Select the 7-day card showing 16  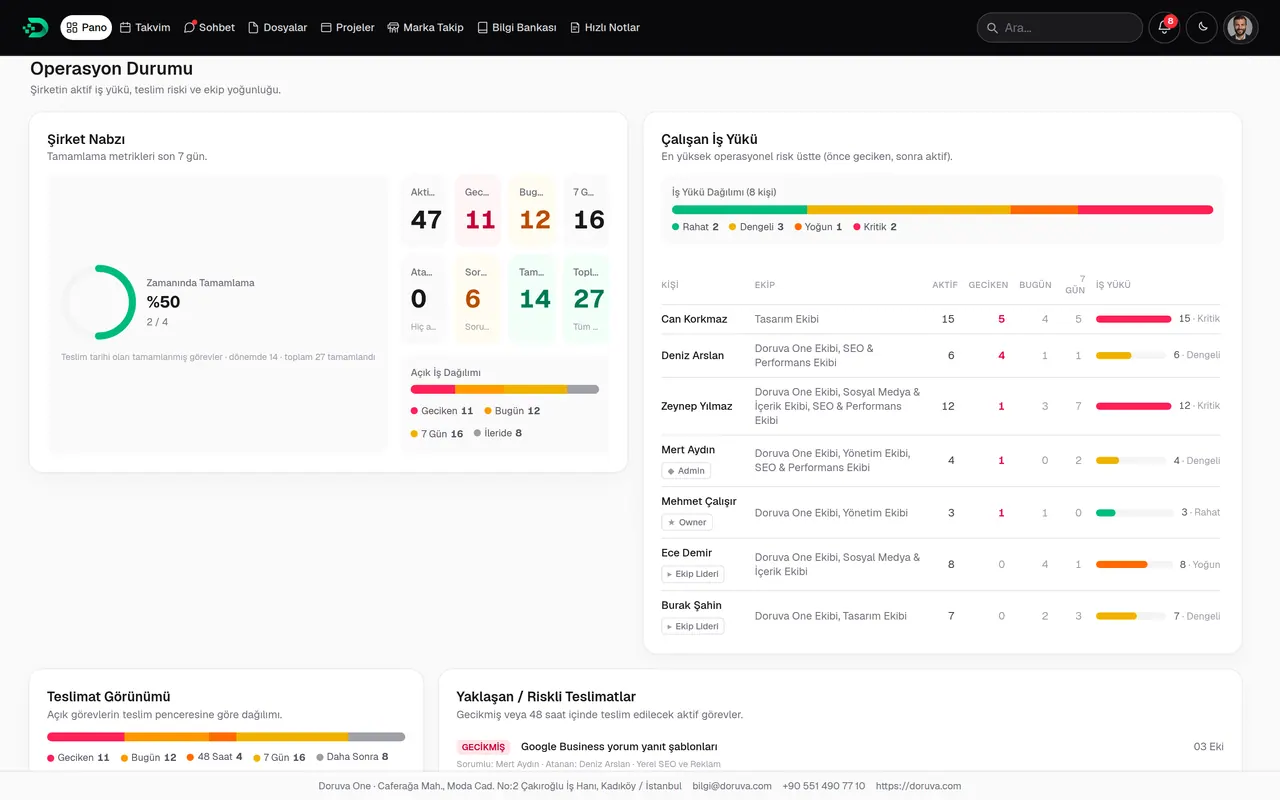point(588,211)
